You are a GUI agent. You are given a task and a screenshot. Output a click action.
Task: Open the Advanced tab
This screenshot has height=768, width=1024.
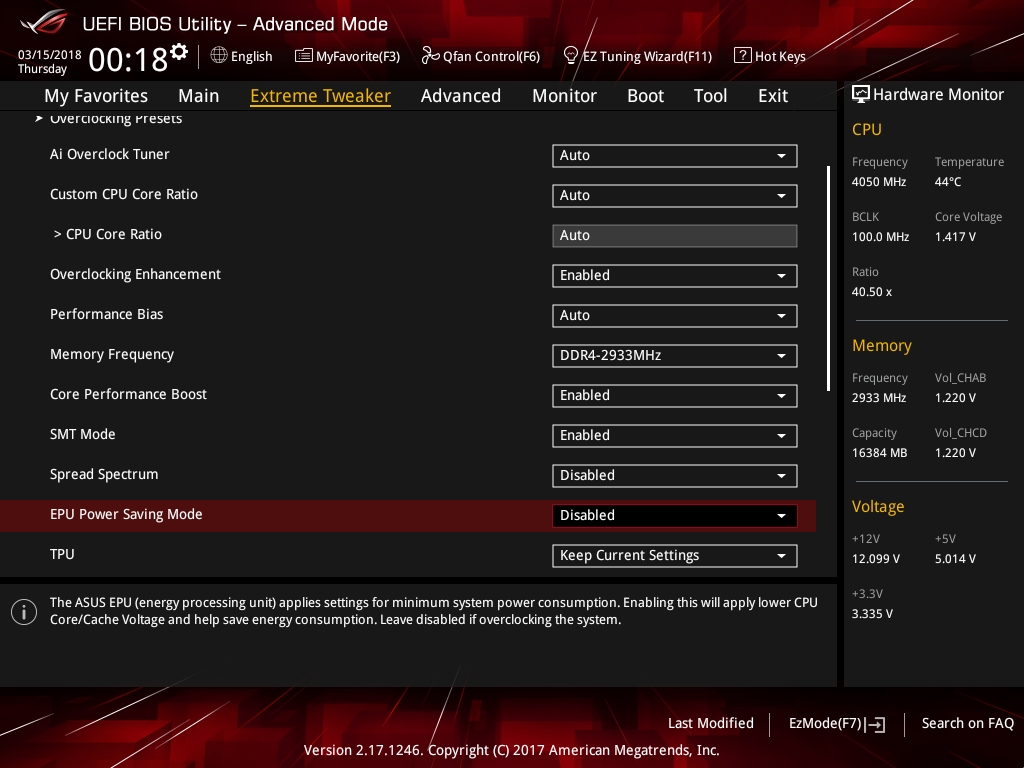460,96
